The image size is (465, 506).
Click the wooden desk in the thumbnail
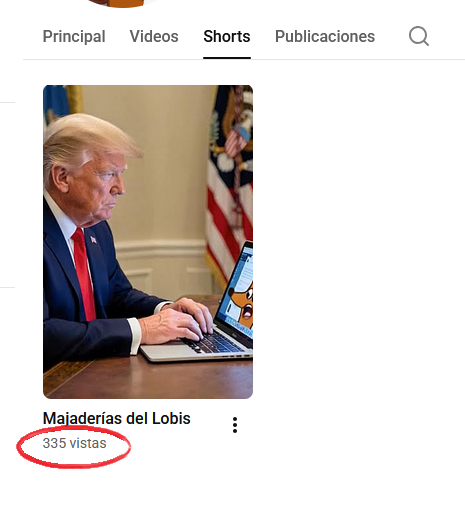[148, 378]
